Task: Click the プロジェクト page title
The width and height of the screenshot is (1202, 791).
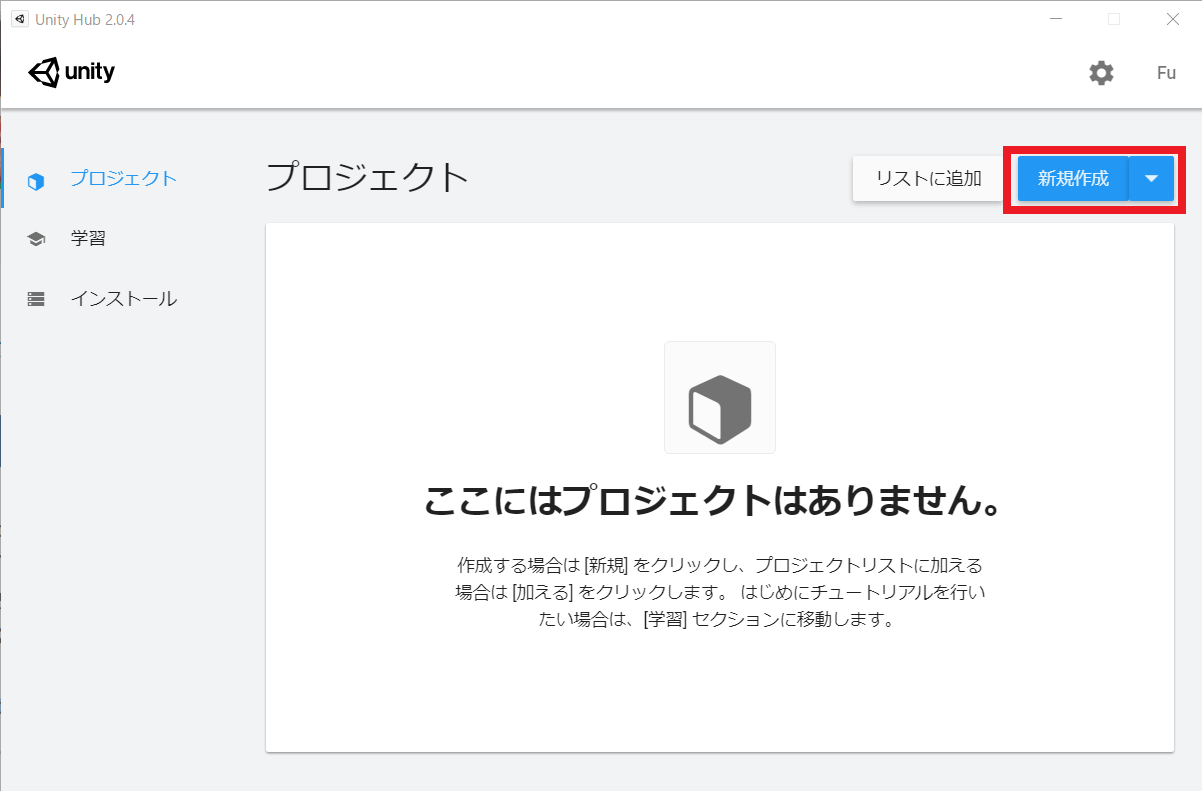Action: tap(367, 176)
